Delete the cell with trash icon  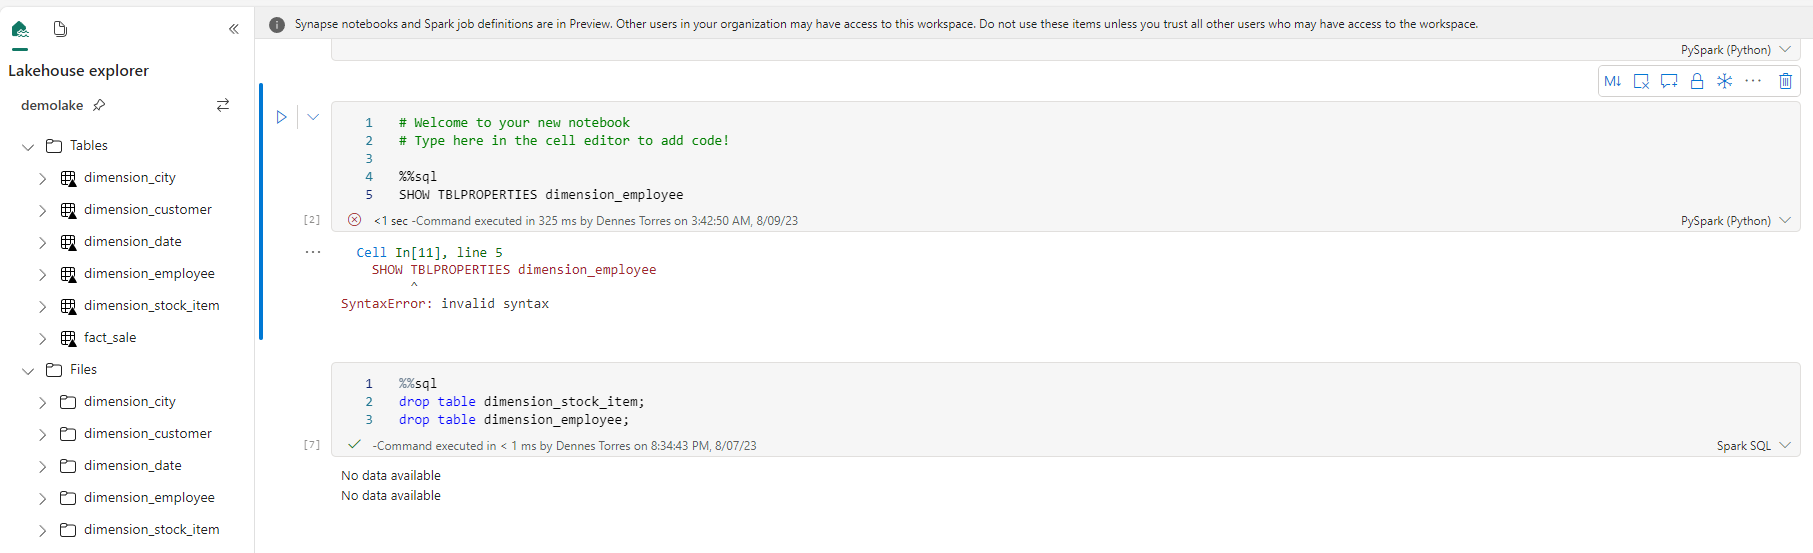coord(1785,81)
